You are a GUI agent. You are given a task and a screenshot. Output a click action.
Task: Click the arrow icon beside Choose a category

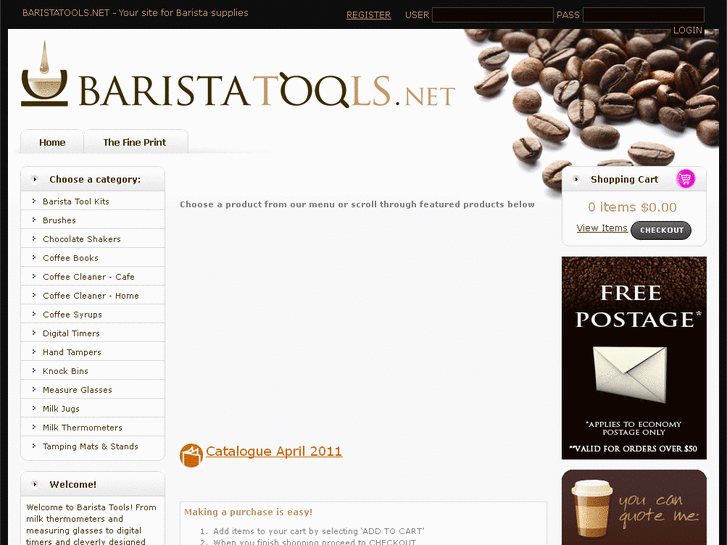pos(35,179)
